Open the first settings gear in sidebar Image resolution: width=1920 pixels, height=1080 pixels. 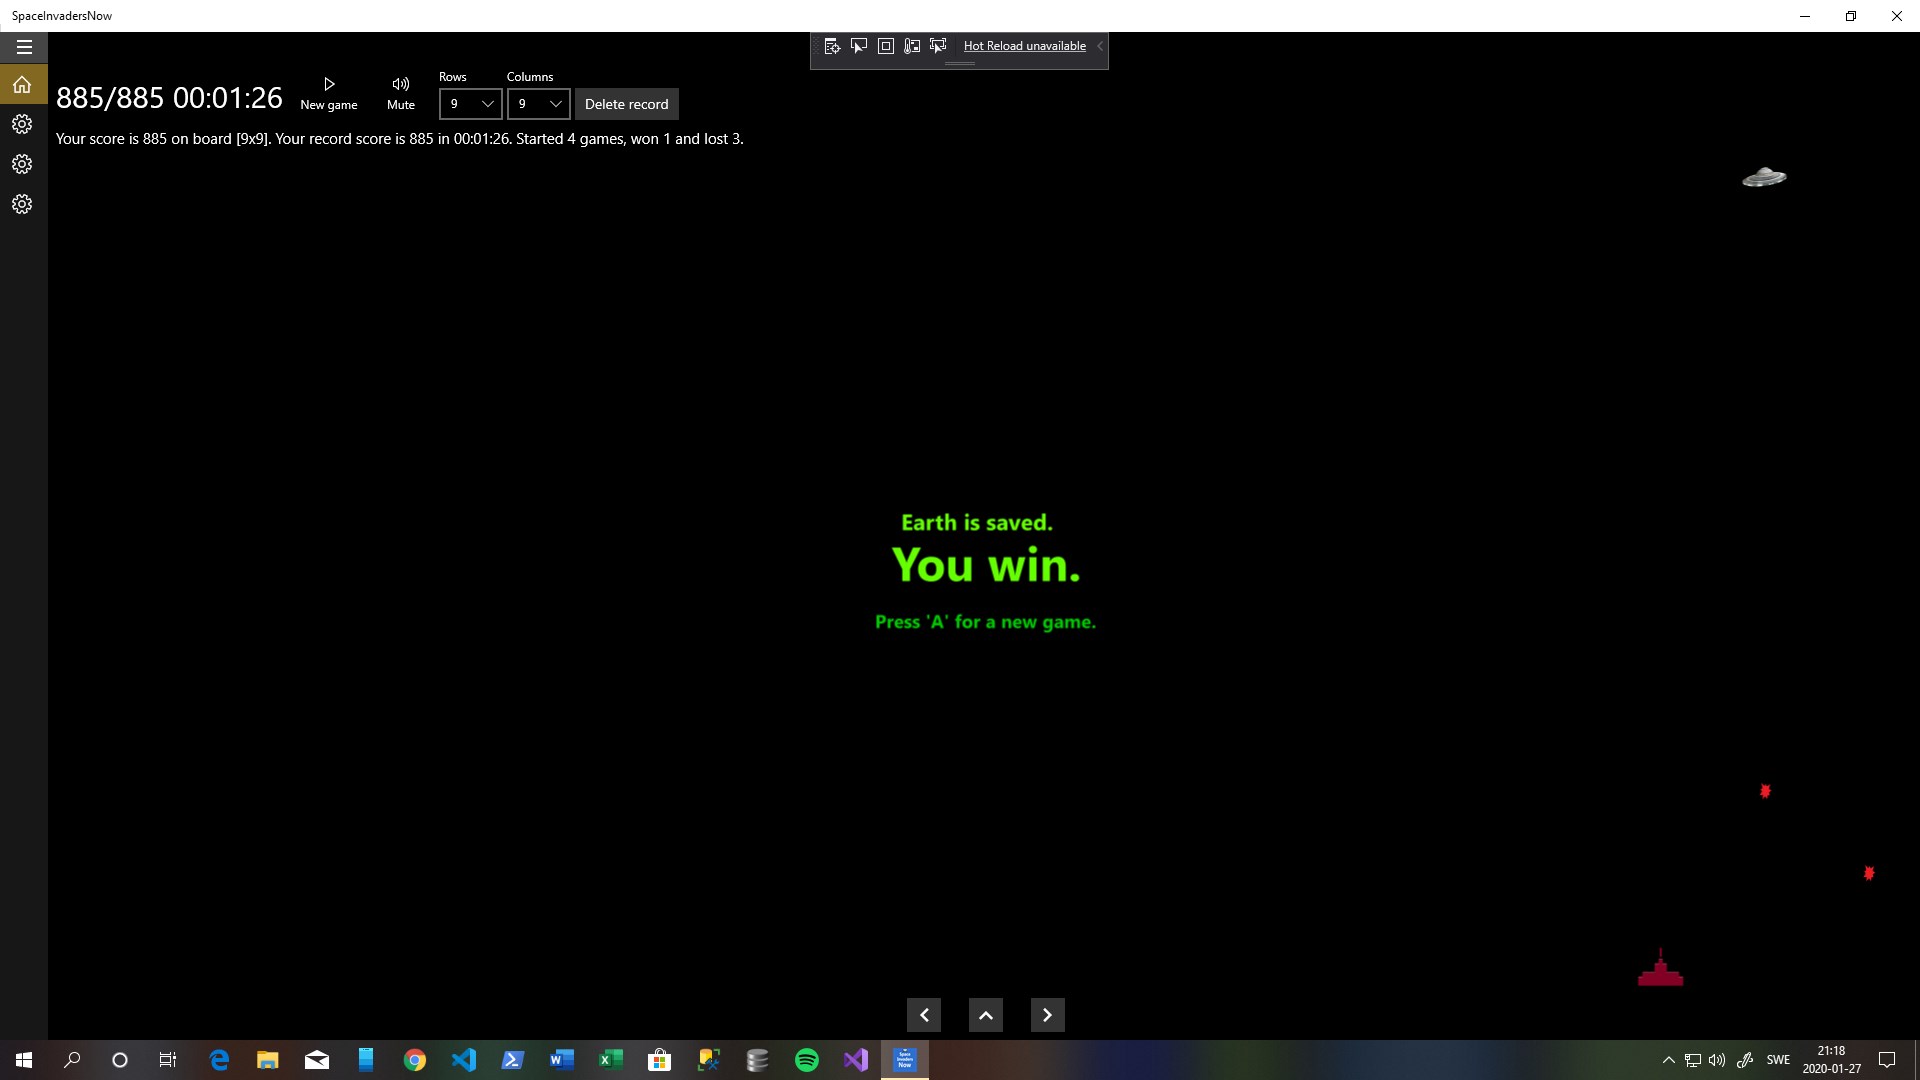22,124
